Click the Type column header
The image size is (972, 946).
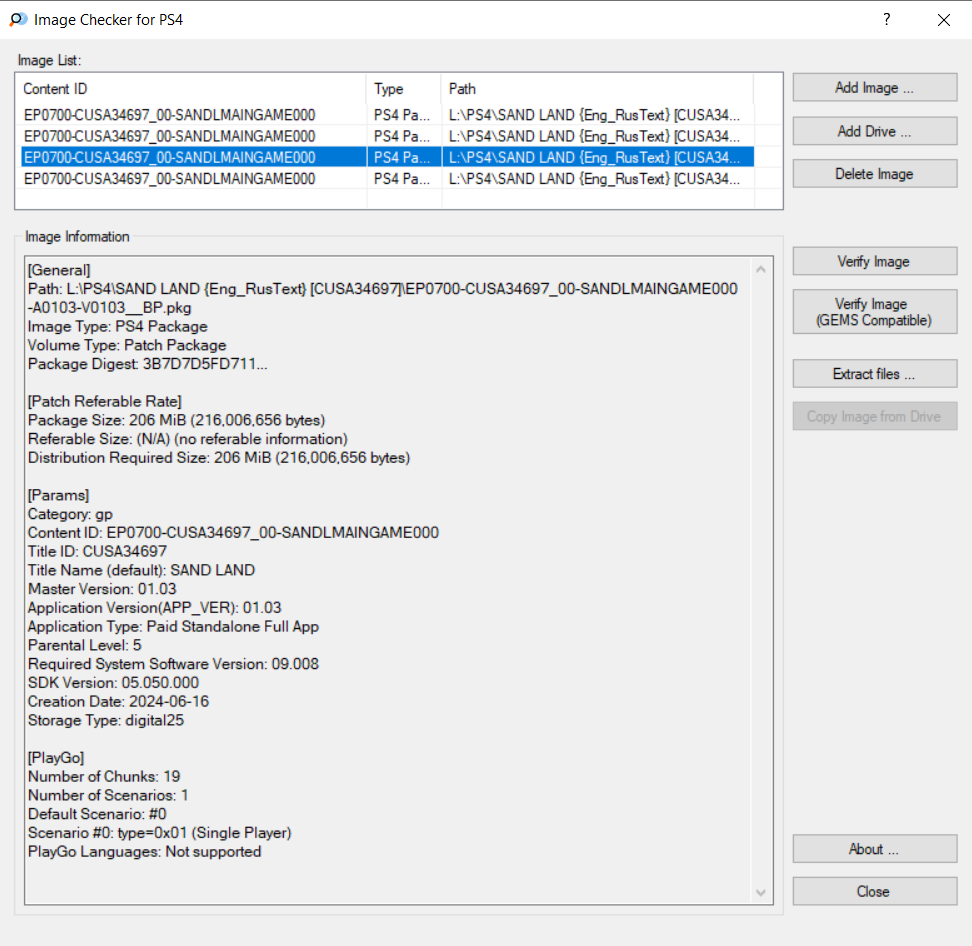point(403,89)
